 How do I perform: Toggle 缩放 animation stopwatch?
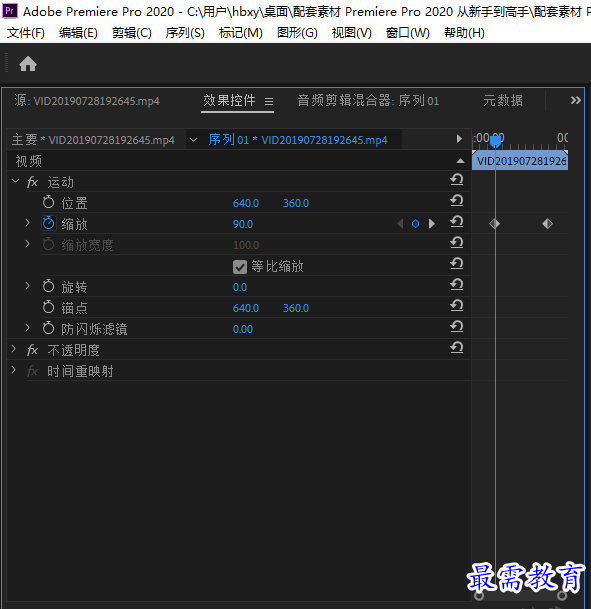point(49,223)
